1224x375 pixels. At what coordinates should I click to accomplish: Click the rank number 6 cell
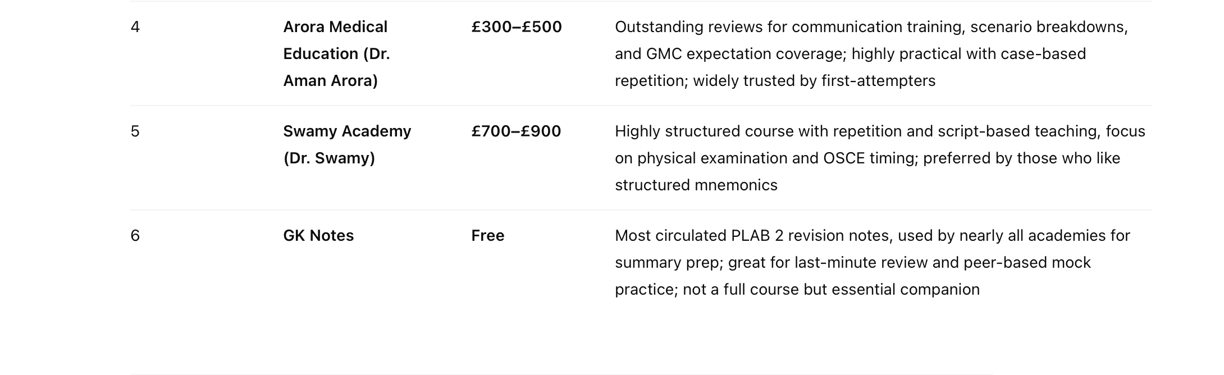pyautogui.click(x=135, y=236)
